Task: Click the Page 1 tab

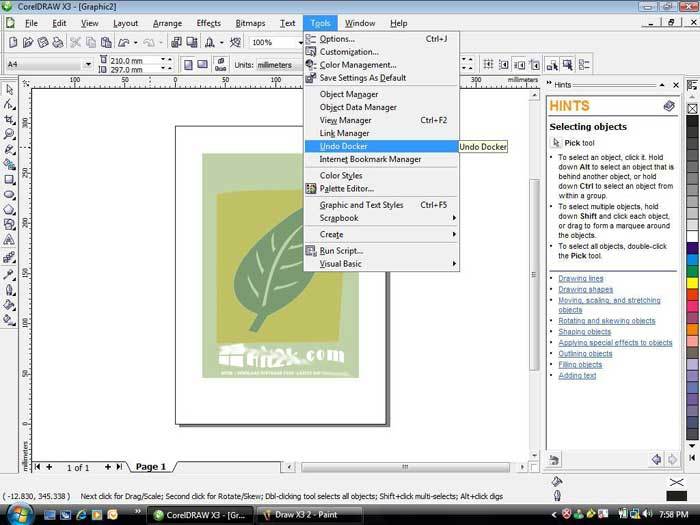Action: click(150, 467)
